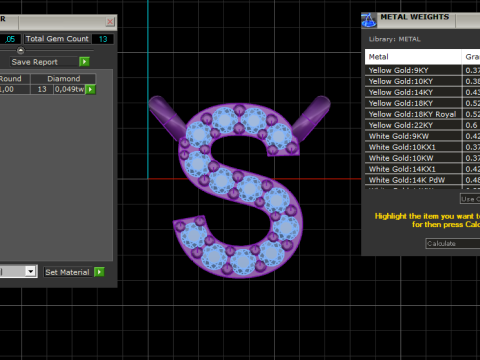480x360 pixels.
Task: Click the Metal Weights panel icon
Action: pos(369,20)
